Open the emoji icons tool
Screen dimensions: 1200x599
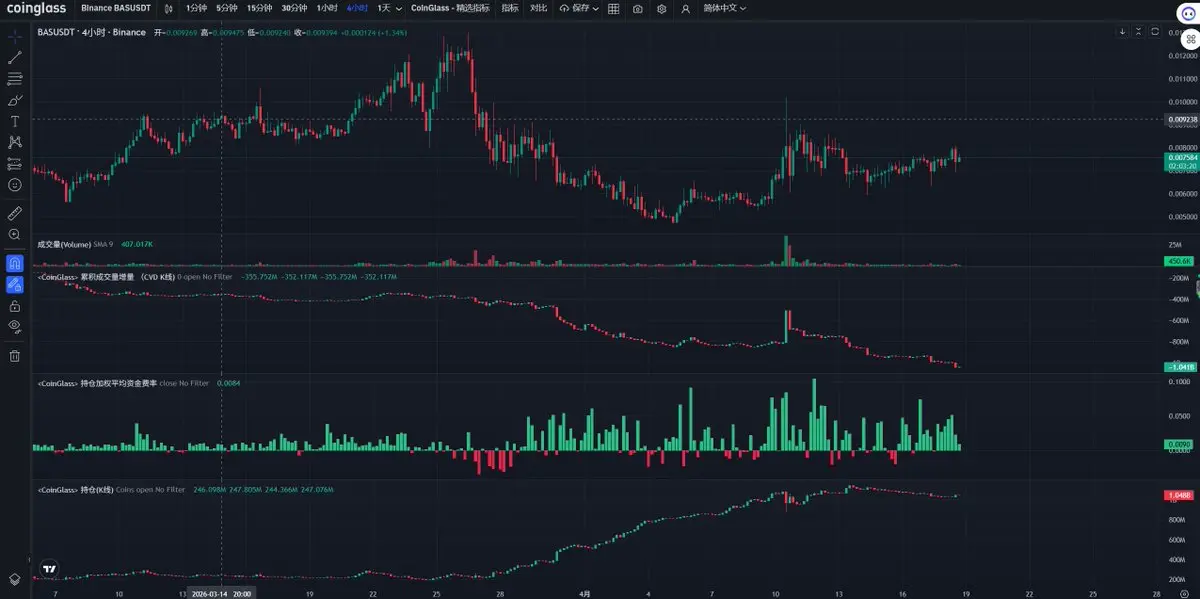click(x=15, y=185)
